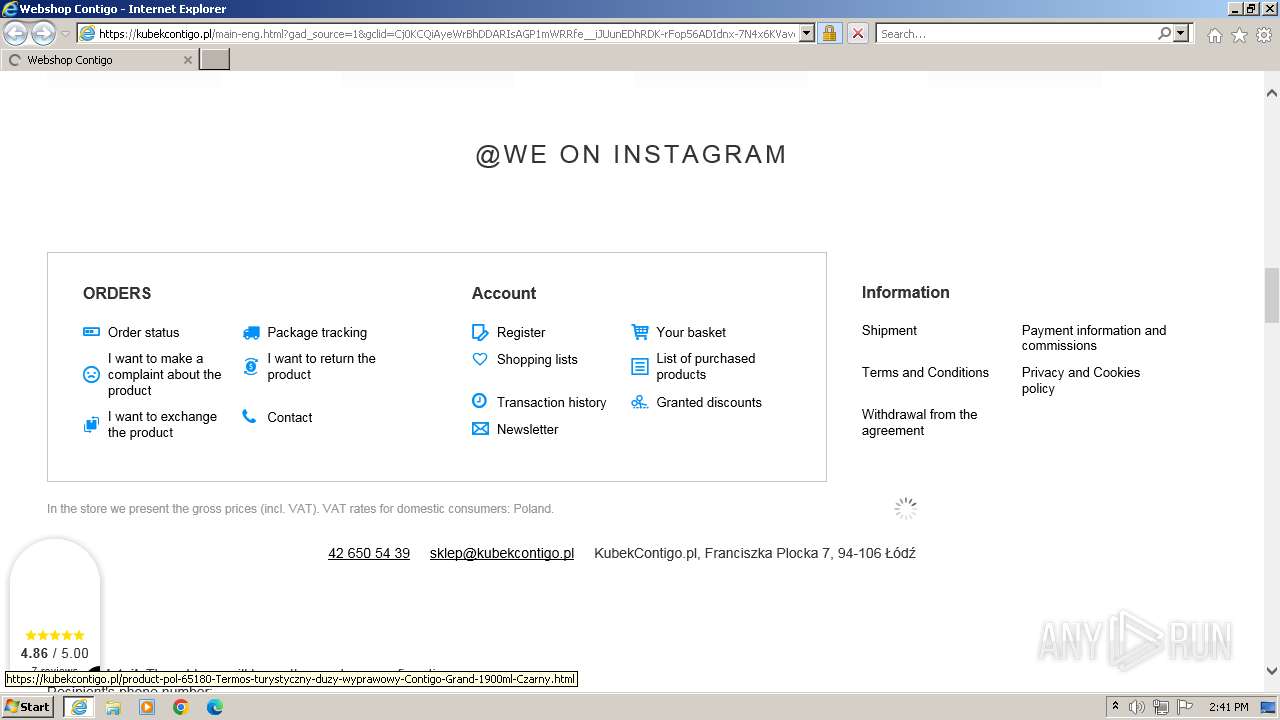Screen dimensions: 1280x720
Task: Click the Package tracking truck icon
Action: coord(250,332)
